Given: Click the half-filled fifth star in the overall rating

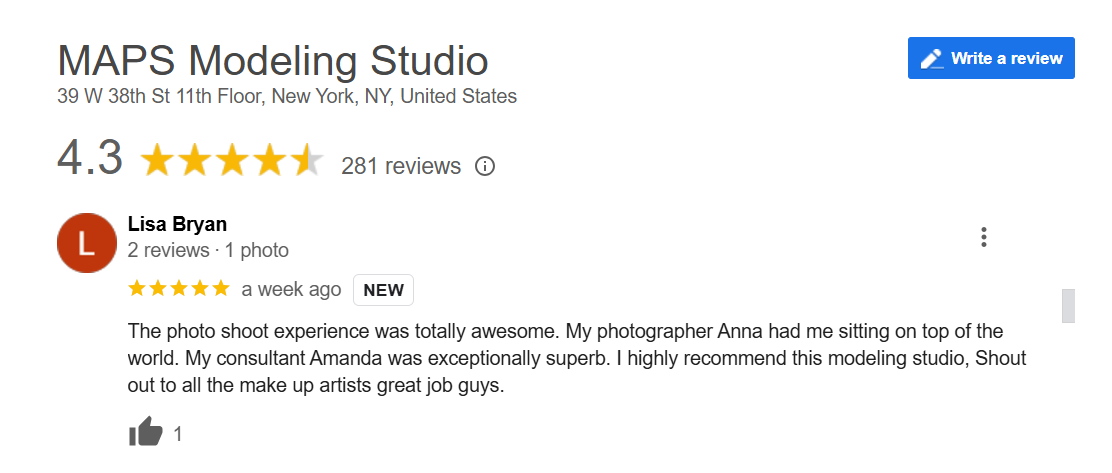Looking at the screenshot, I should click(306, 160).
